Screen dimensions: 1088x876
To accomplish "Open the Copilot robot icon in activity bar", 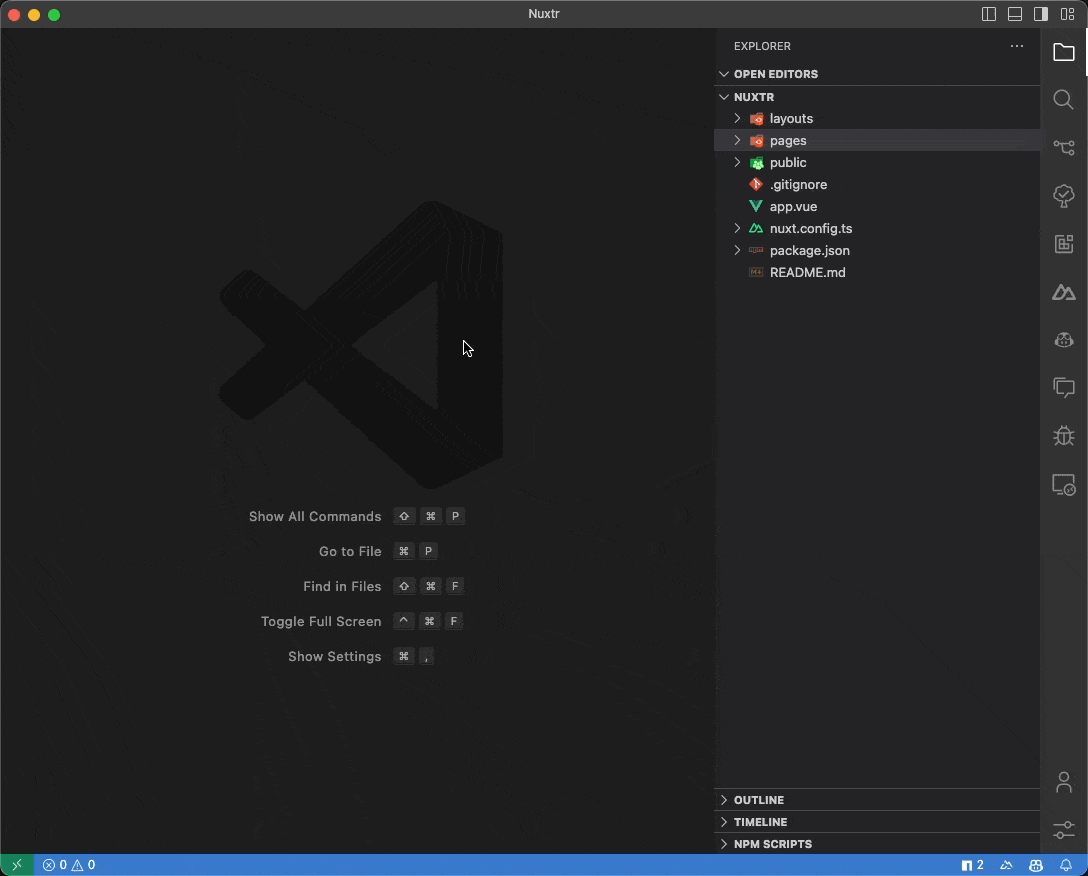I will (x=1063, y=340).
